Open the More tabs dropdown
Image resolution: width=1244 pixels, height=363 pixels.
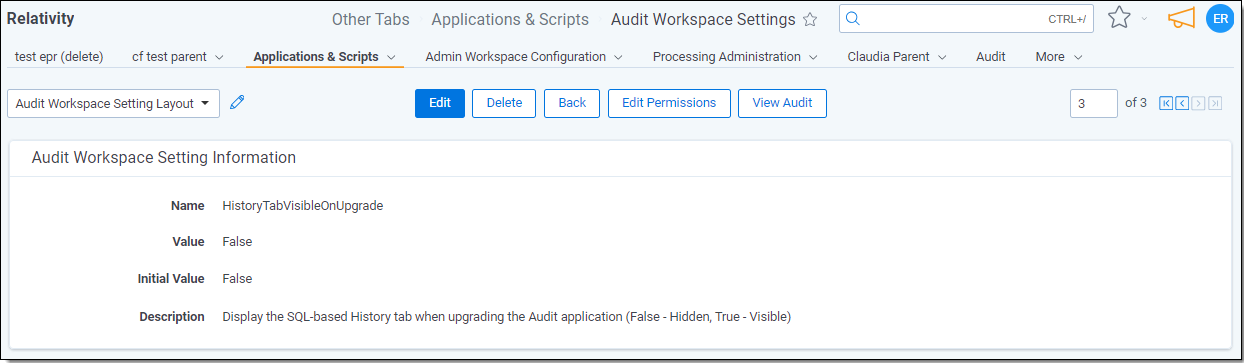coord(1059,57)
